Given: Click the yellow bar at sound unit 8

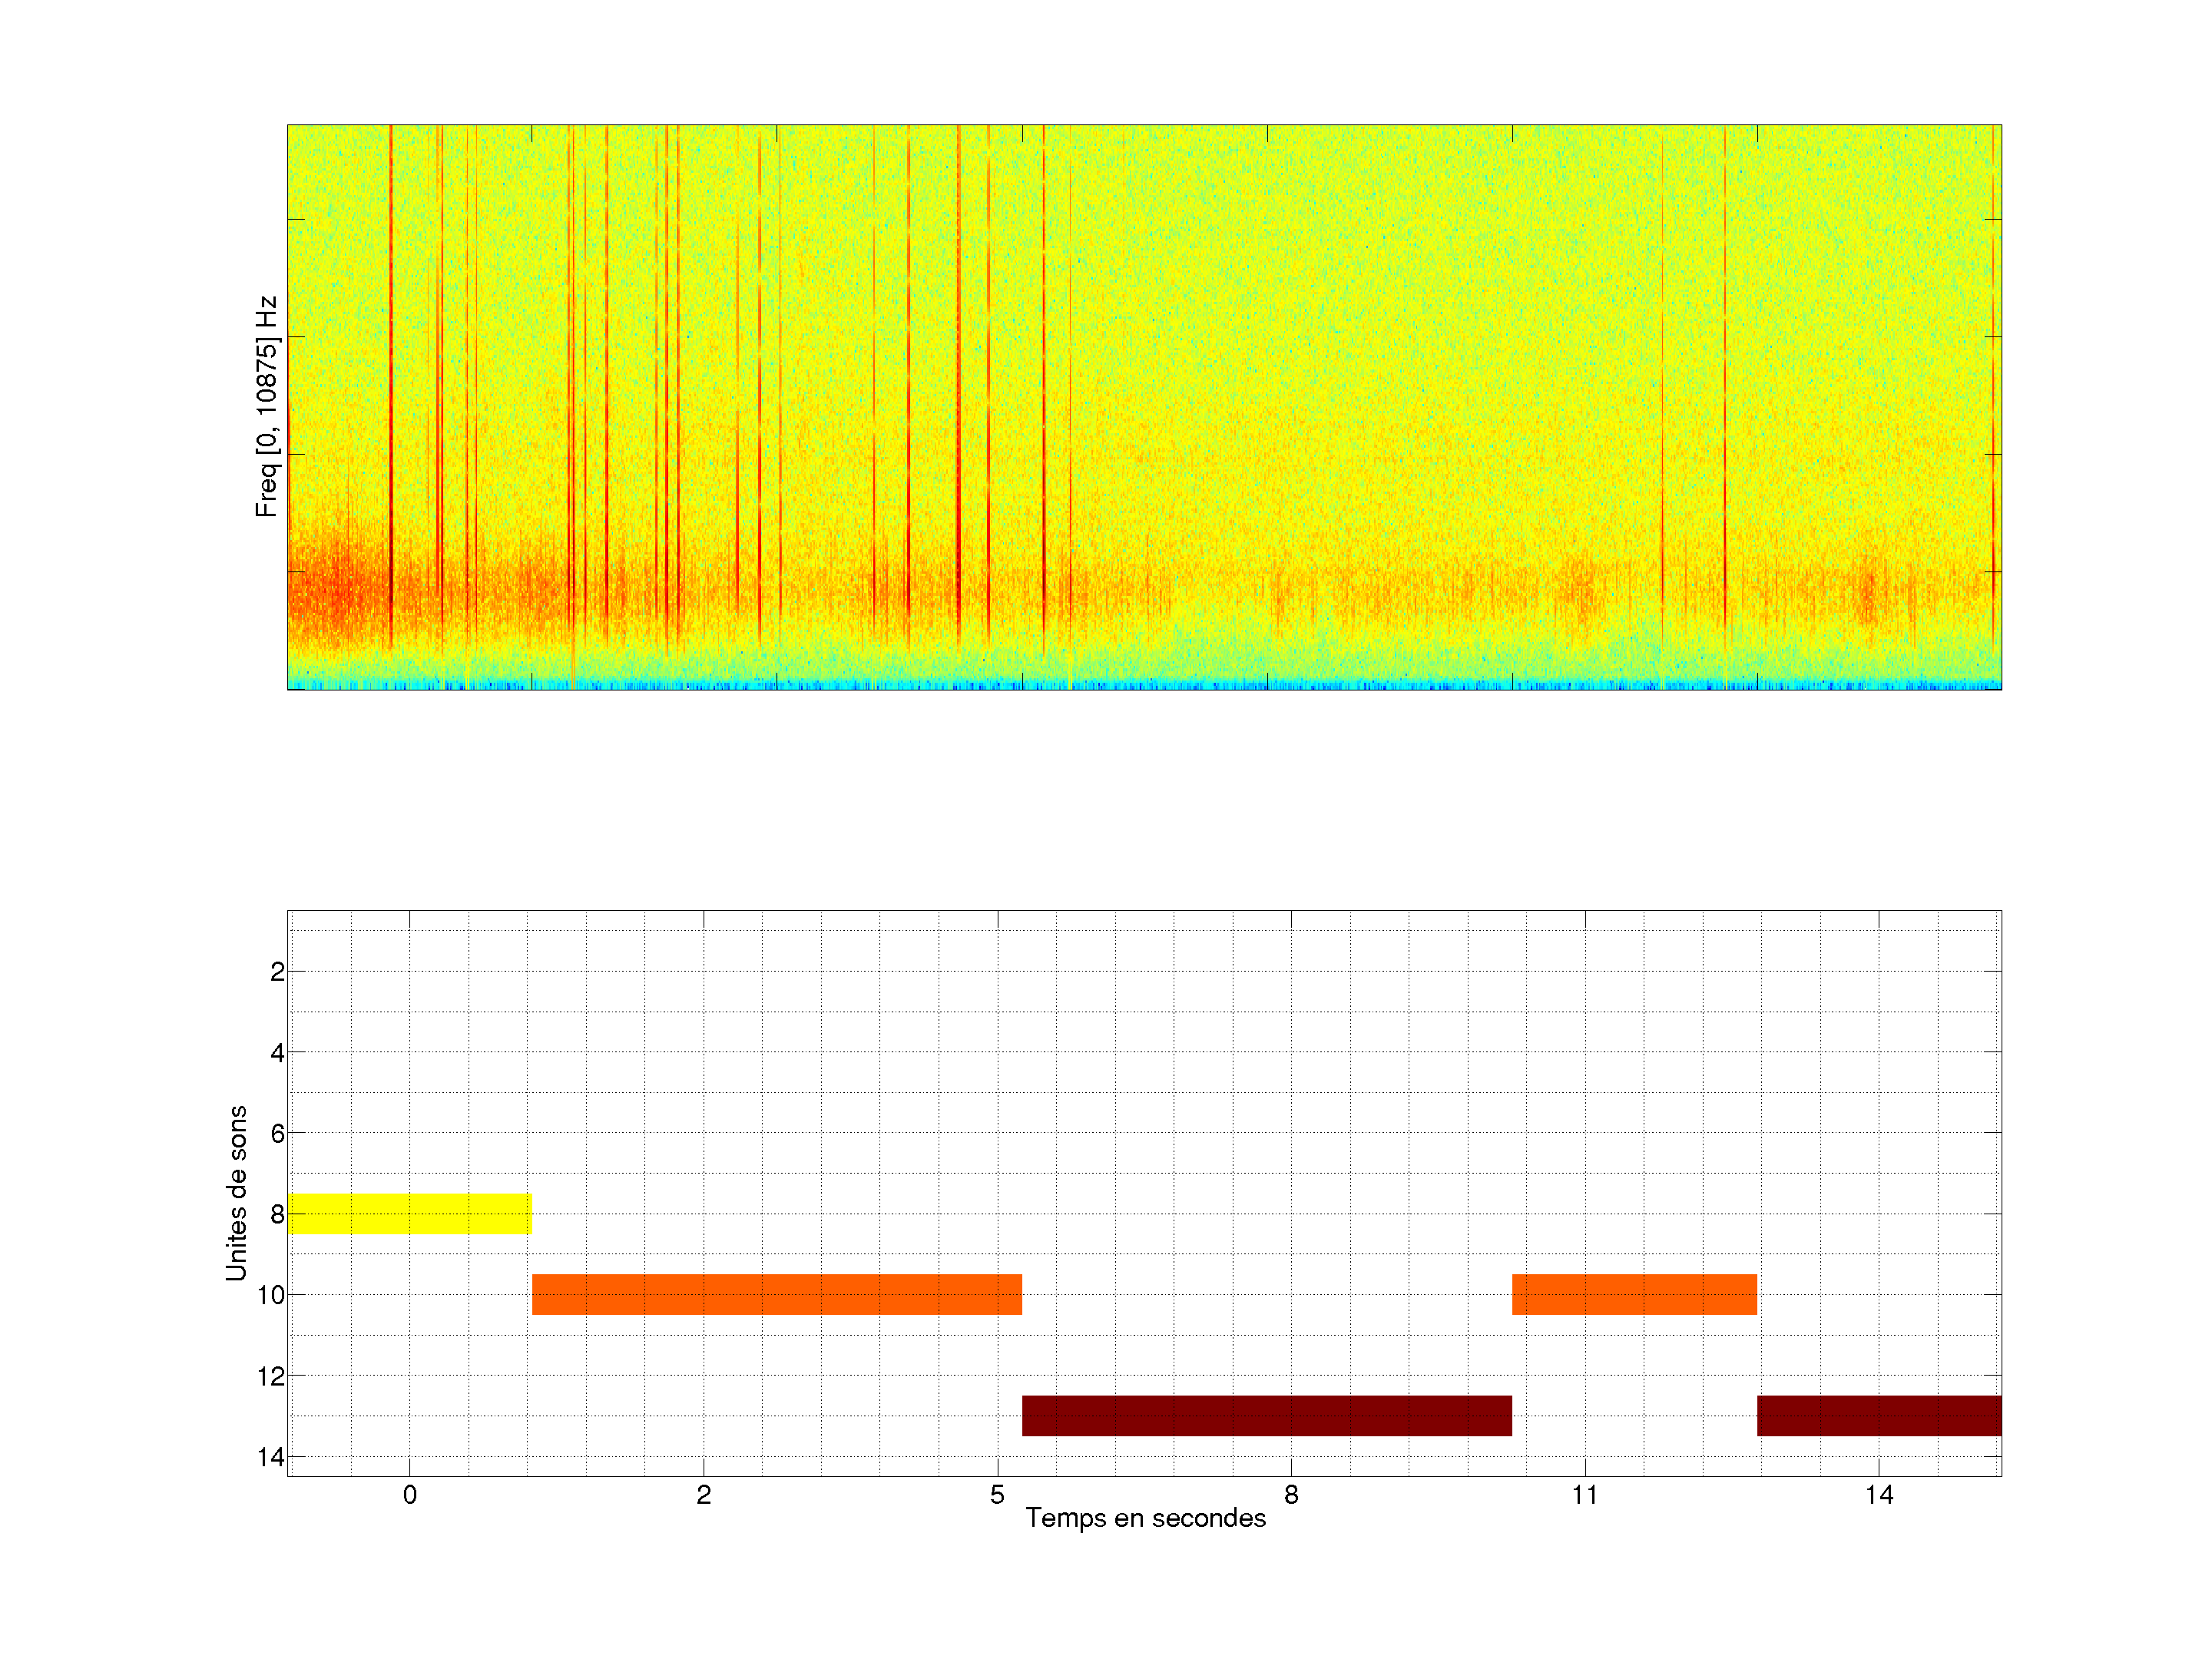Looking at the screenshot, I should pos(409,1213).
